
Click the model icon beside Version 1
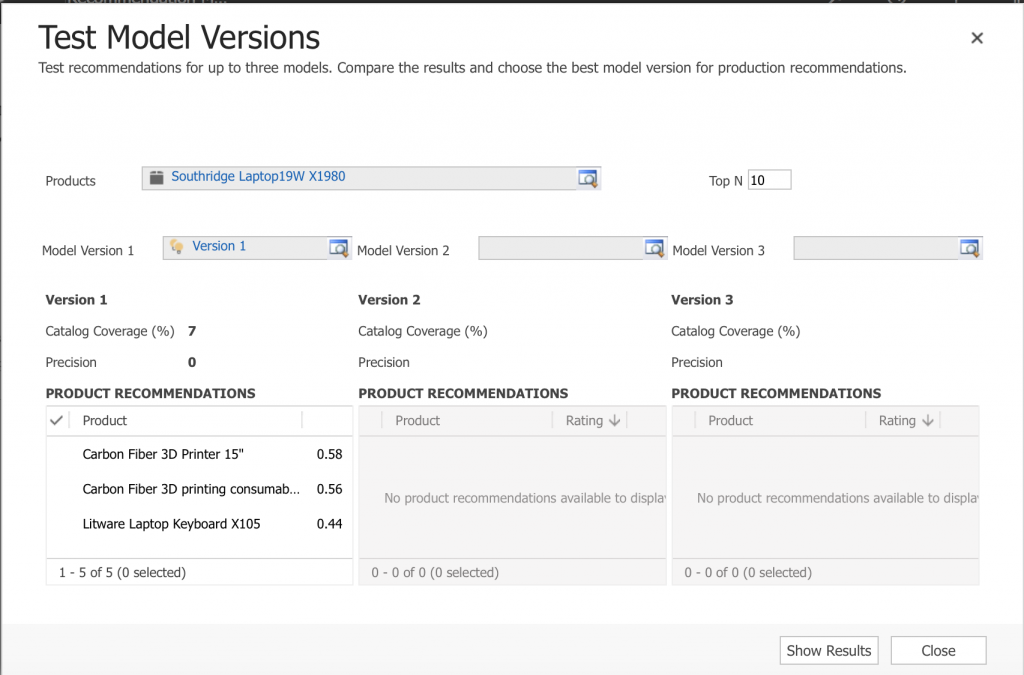(x=177, y=247)
